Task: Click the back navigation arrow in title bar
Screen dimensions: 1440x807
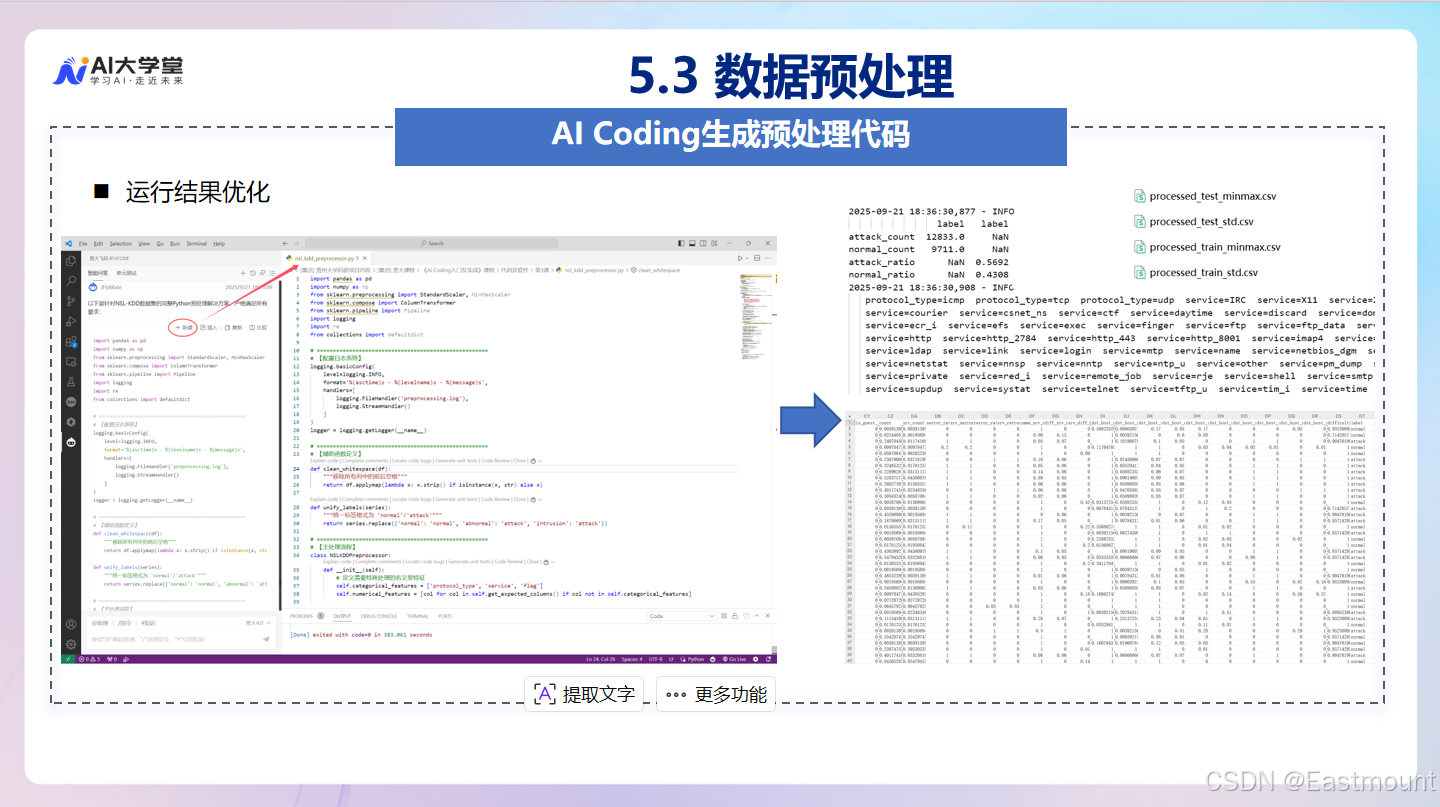Action: click(x=285, y=243)
